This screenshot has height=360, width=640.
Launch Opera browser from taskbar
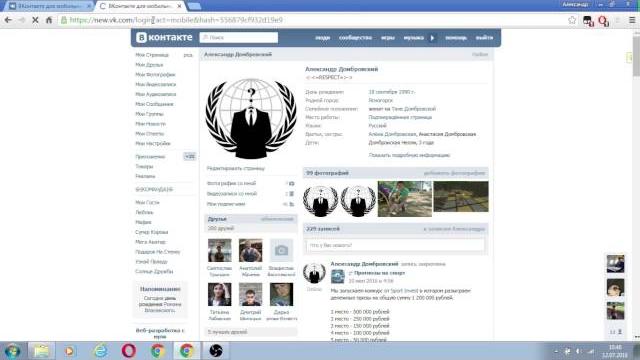pos(129,351)
